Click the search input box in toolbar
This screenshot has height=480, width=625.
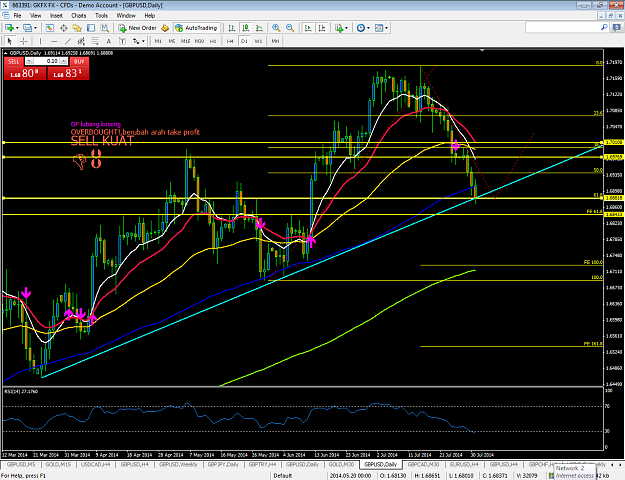[563, 28]
